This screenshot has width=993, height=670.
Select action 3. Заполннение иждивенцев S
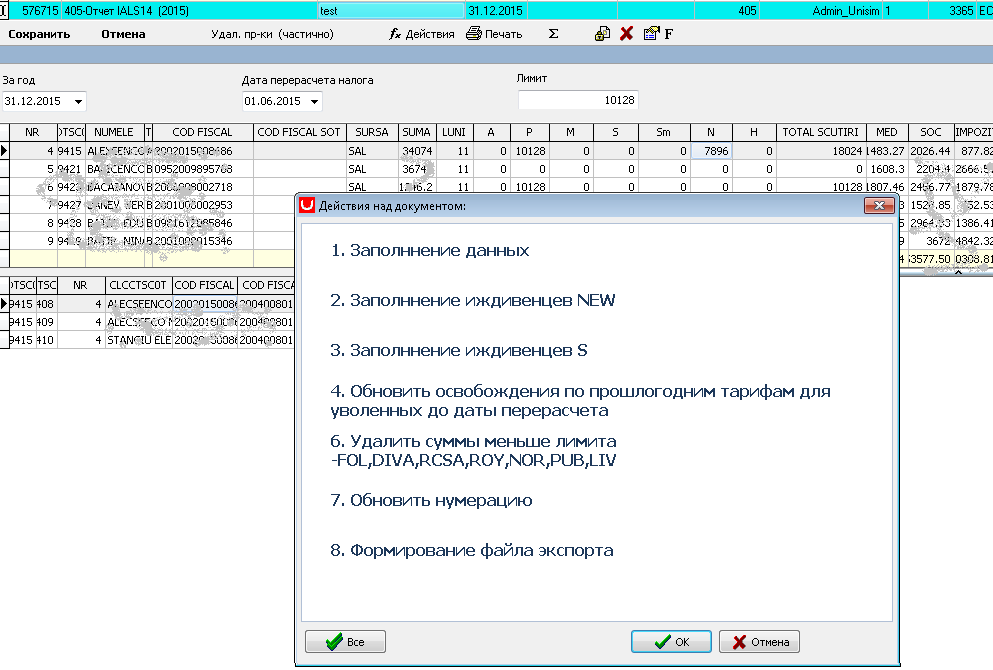tap(459, 351)
